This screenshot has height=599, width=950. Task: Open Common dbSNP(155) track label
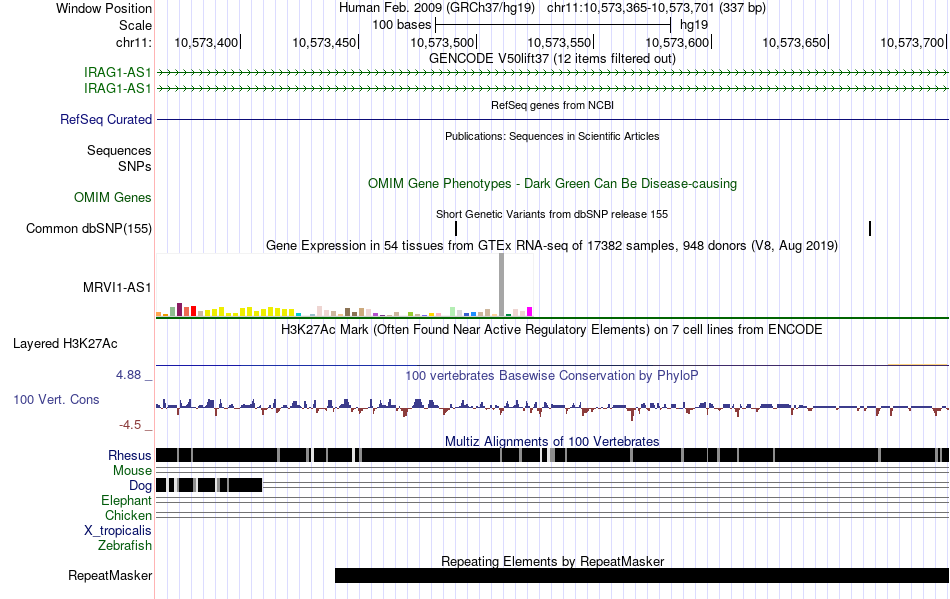coord(89,228)
